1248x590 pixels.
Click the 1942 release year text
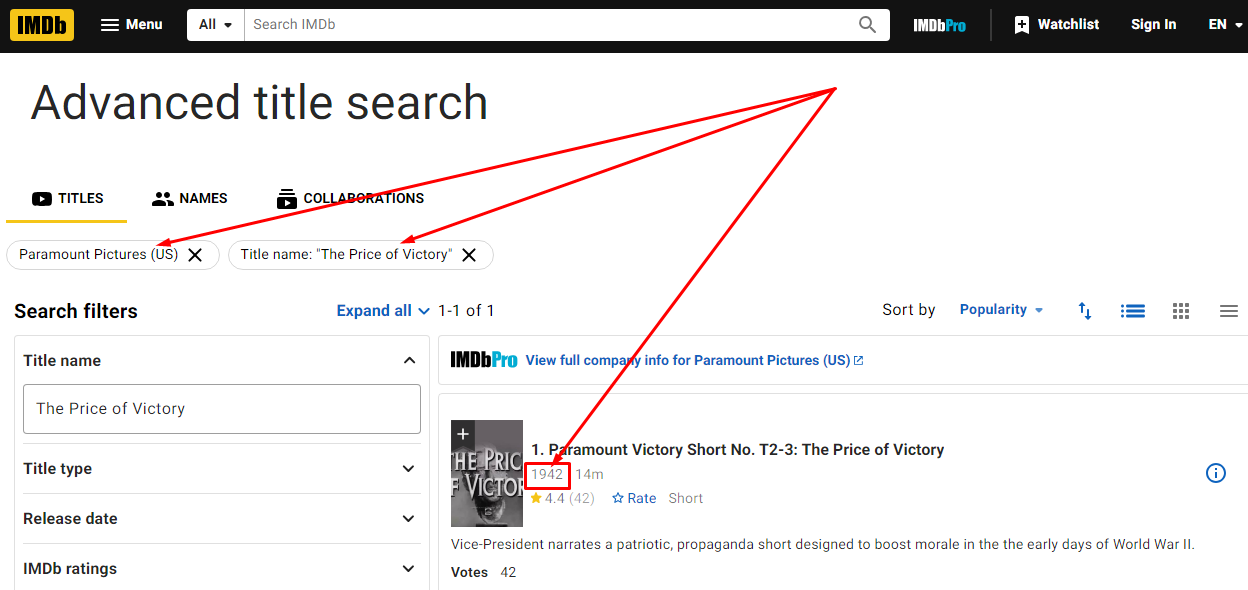pyautogui.click(x=547, y=474)
